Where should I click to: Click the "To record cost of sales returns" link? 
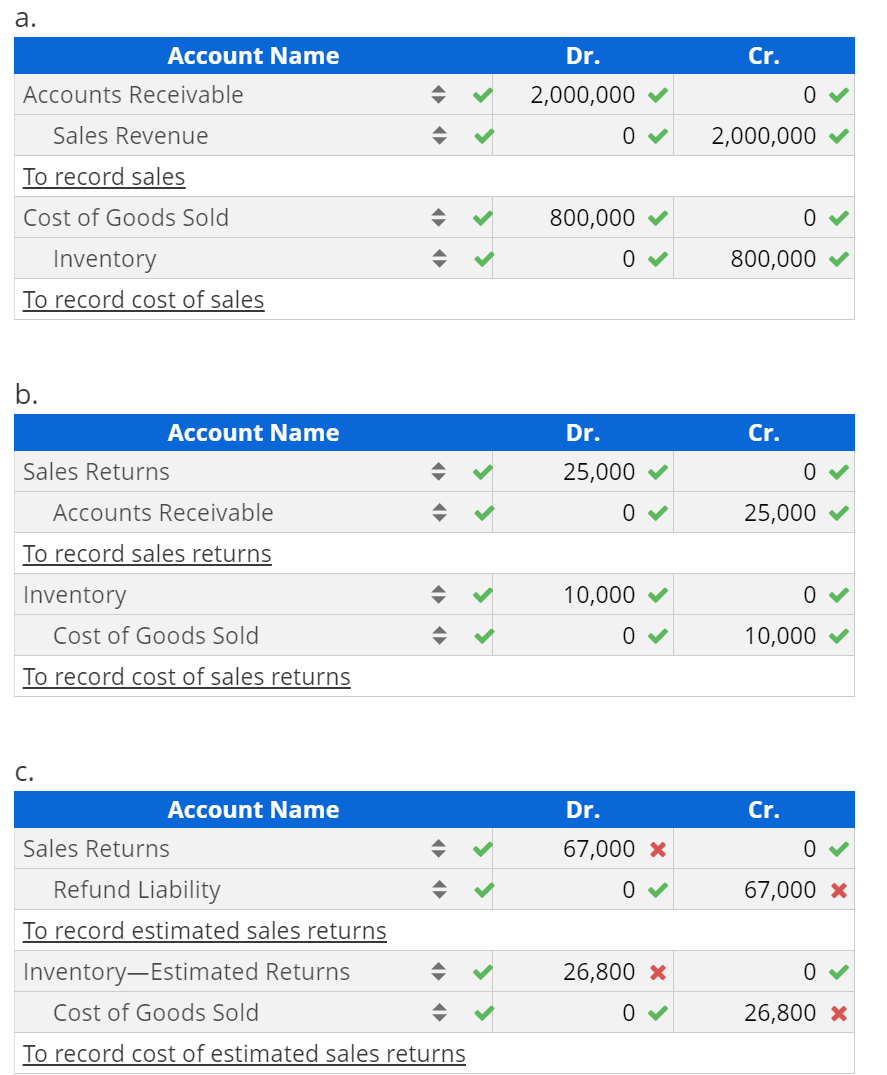pos(186,677)
